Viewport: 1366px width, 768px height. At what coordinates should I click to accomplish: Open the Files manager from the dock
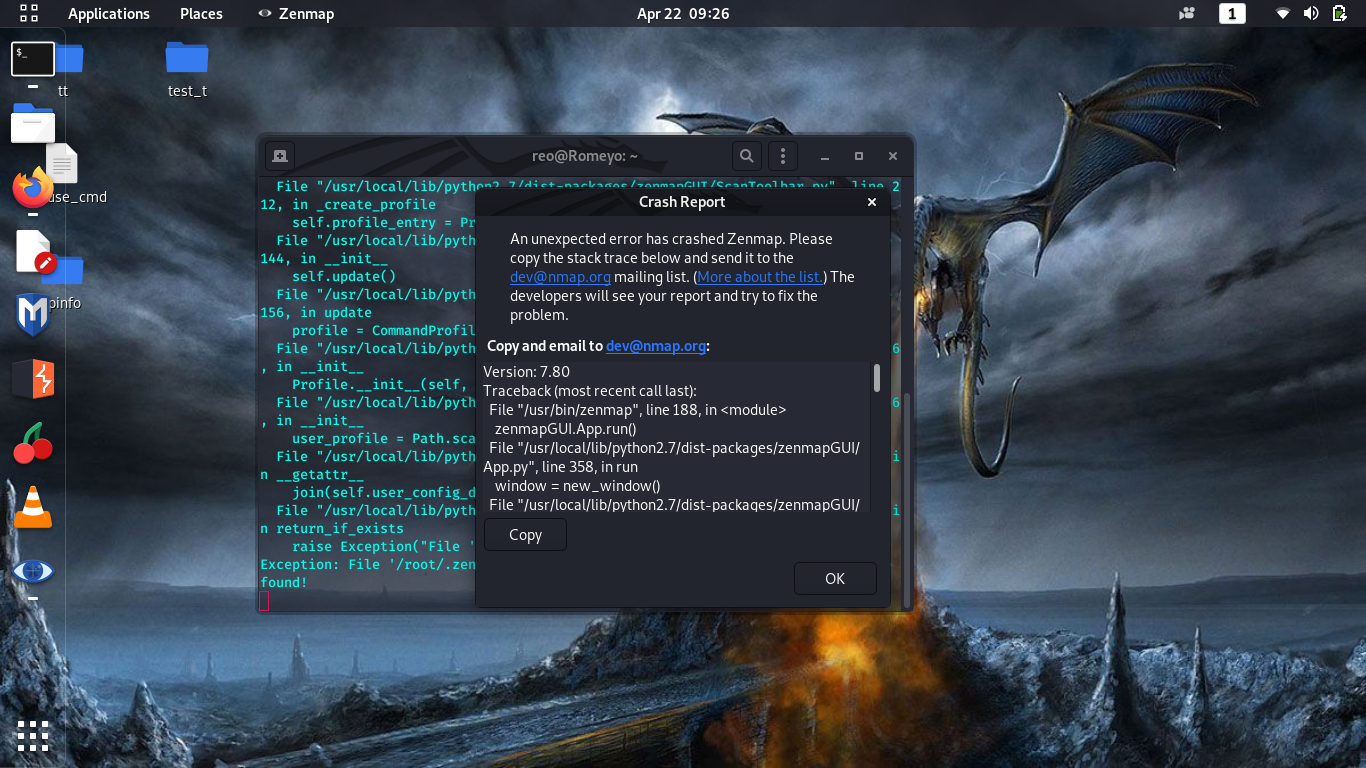pos(33,123)
